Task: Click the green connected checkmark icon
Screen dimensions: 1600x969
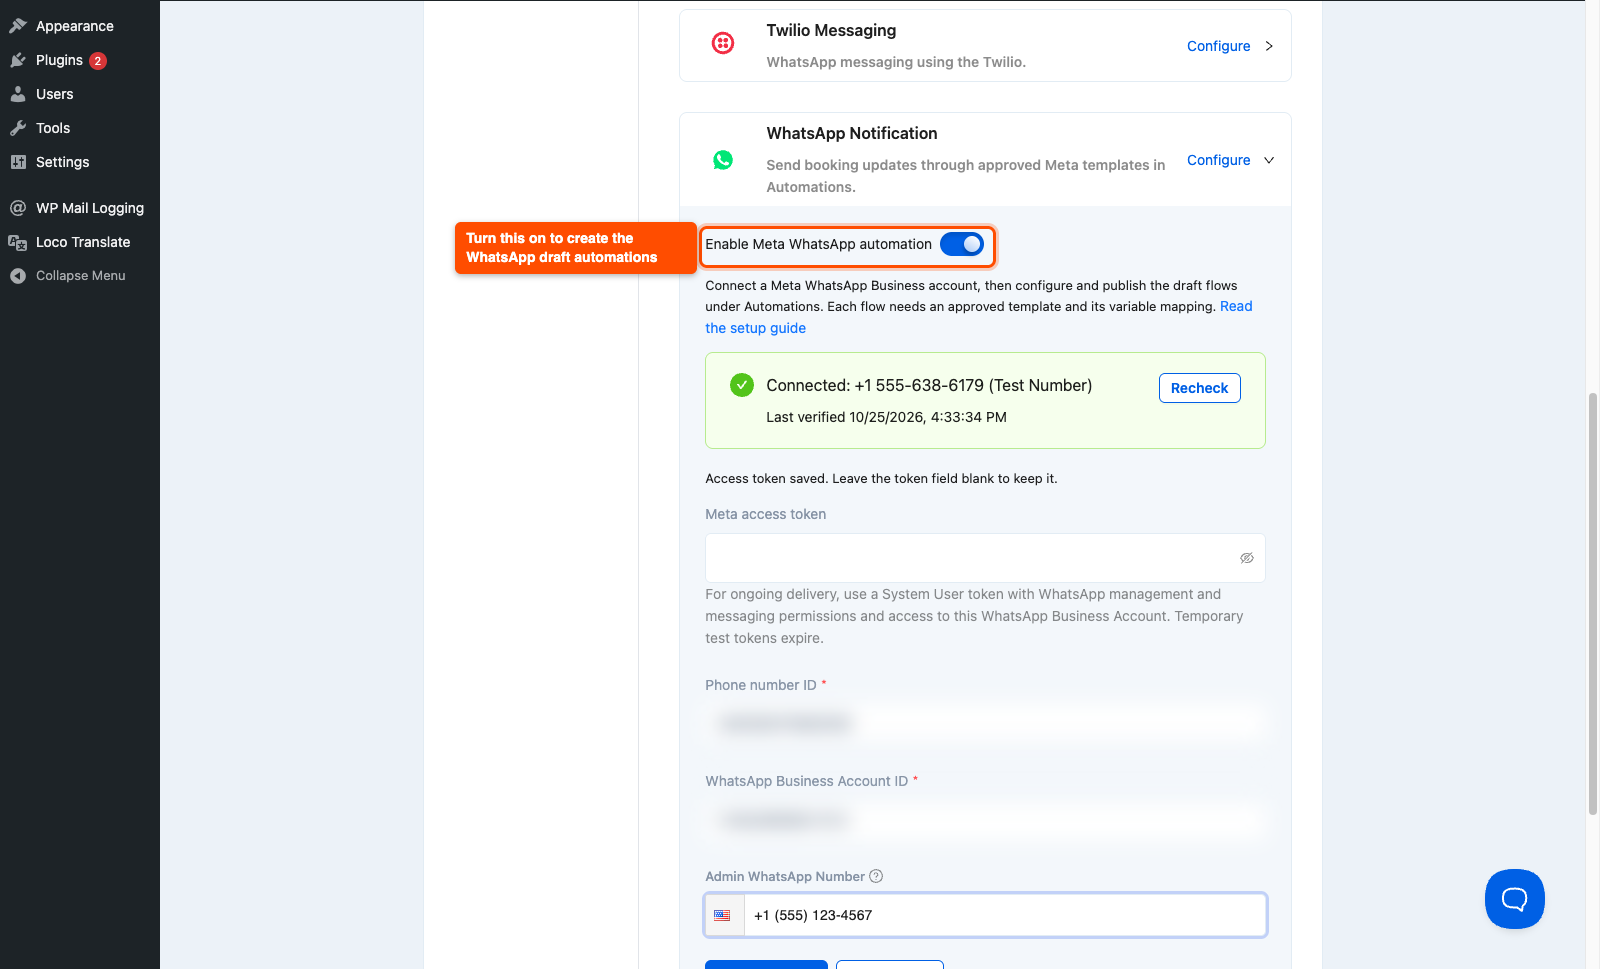Action: (742, 385)
